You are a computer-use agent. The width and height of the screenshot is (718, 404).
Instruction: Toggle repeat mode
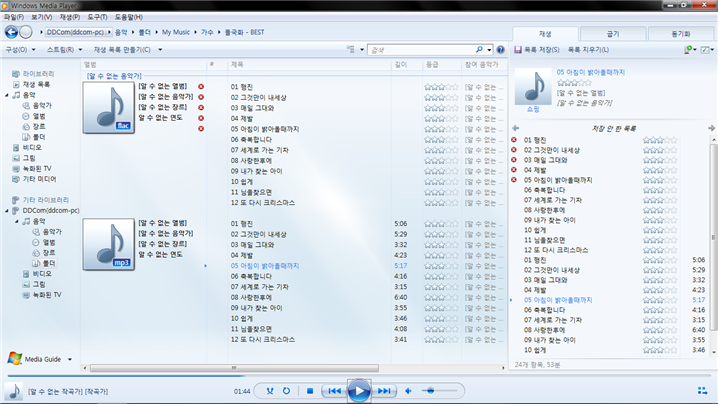[x=287, y=390]
